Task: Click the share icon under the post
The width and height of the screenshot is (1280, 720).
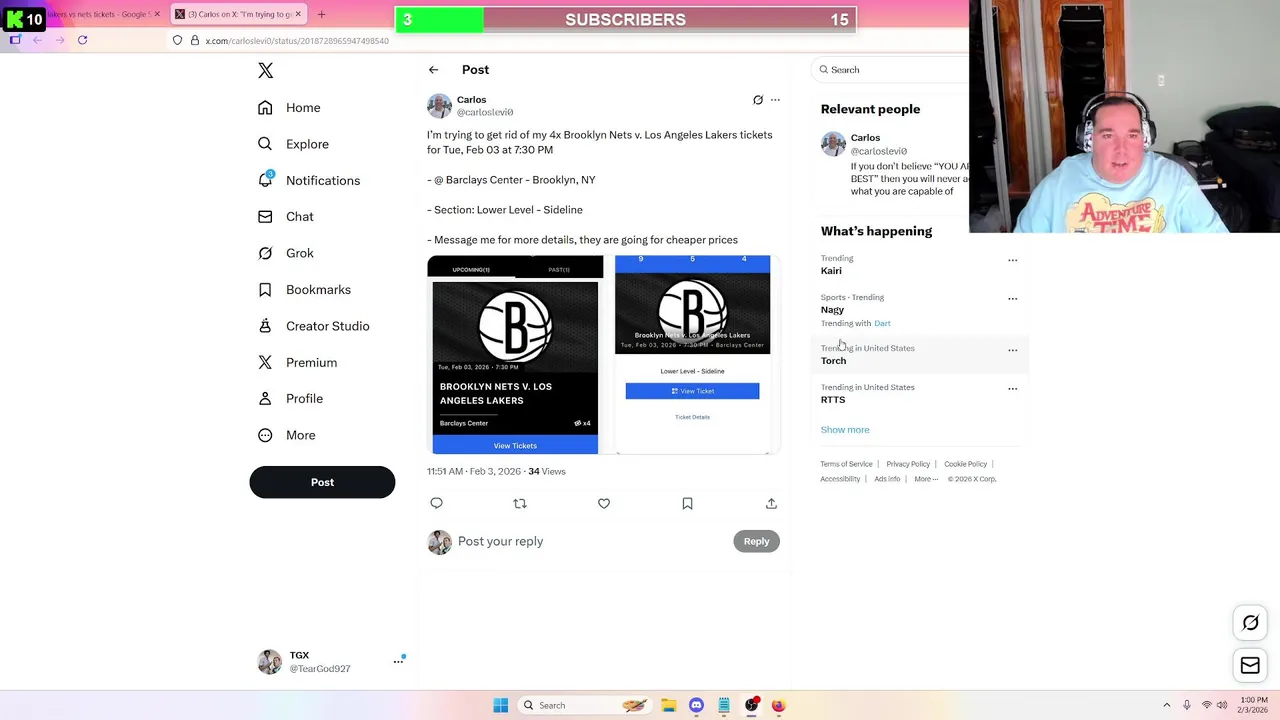Action: 771,504
